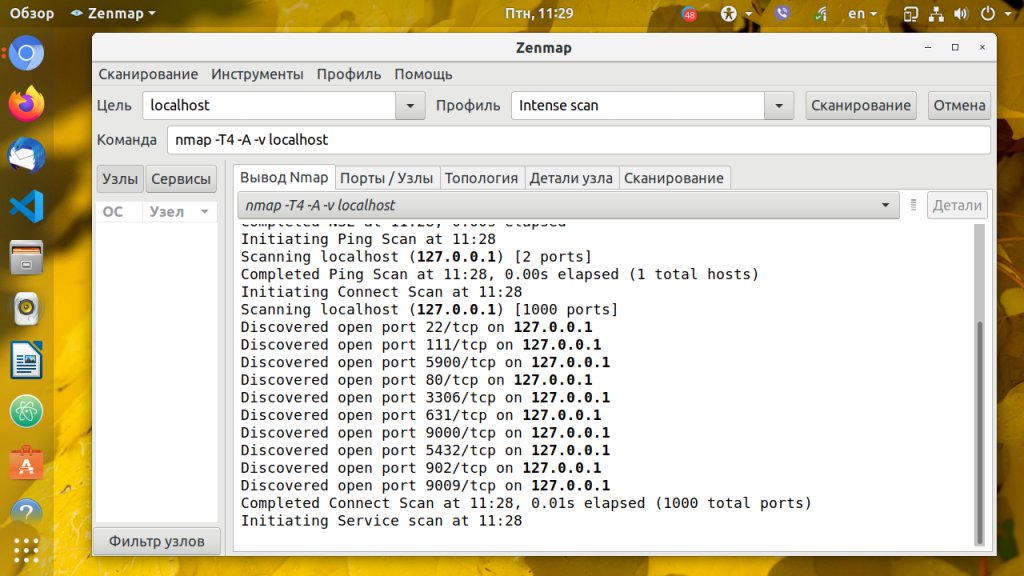Open Chromium browser from the dock
This screenshot has width=1024, height=576.
(27, 52)
